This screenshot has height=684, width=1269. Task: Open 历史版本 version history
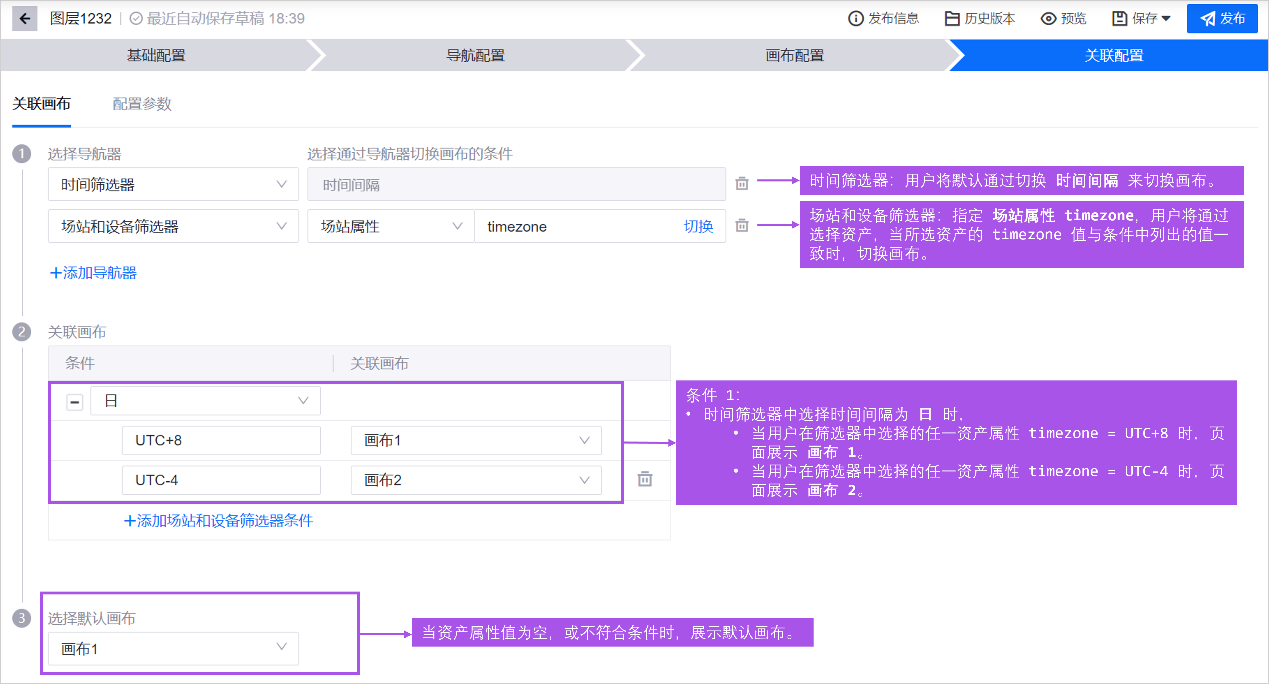(x=979, y=18)
